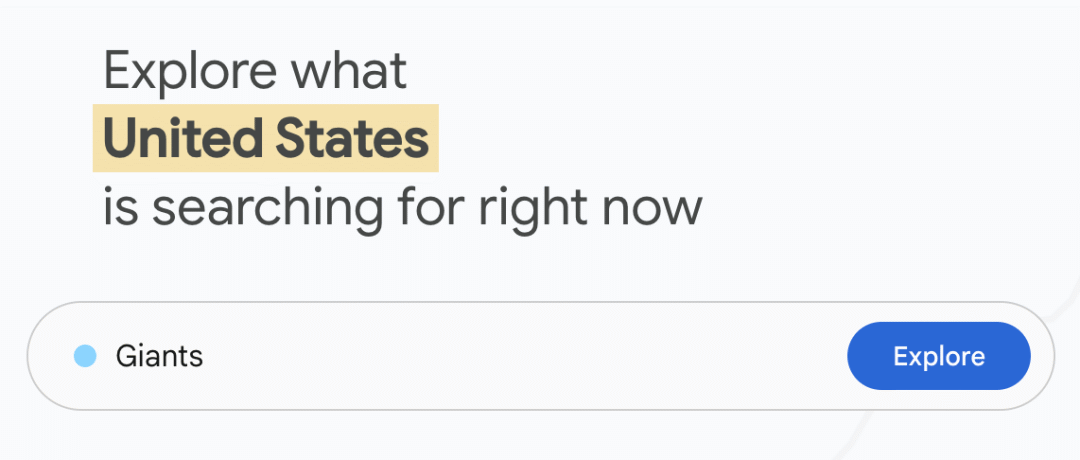Click the word "what" in the heading
The image size is (1080, 460).
pos(348,71)
